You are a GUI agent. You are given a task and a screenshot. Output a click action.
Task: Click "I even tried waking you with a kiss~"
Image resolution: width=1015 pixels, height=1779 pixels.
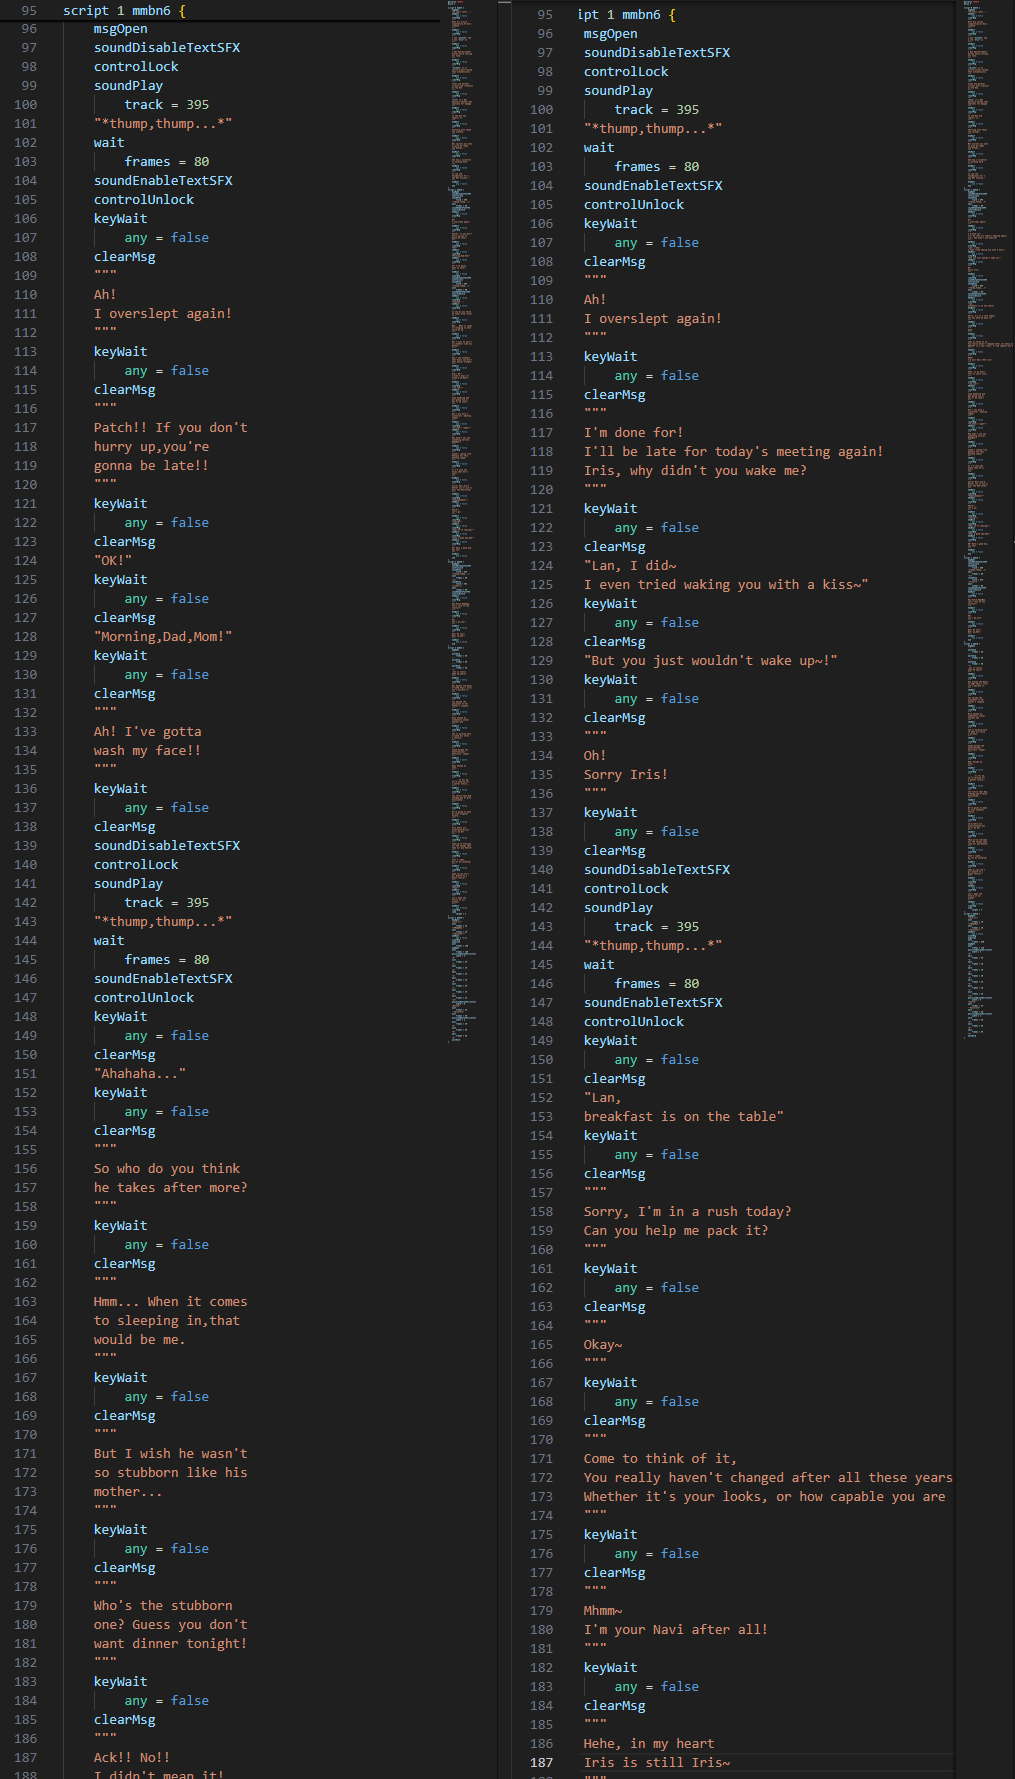pyautogui.click(x=726, y=585)
